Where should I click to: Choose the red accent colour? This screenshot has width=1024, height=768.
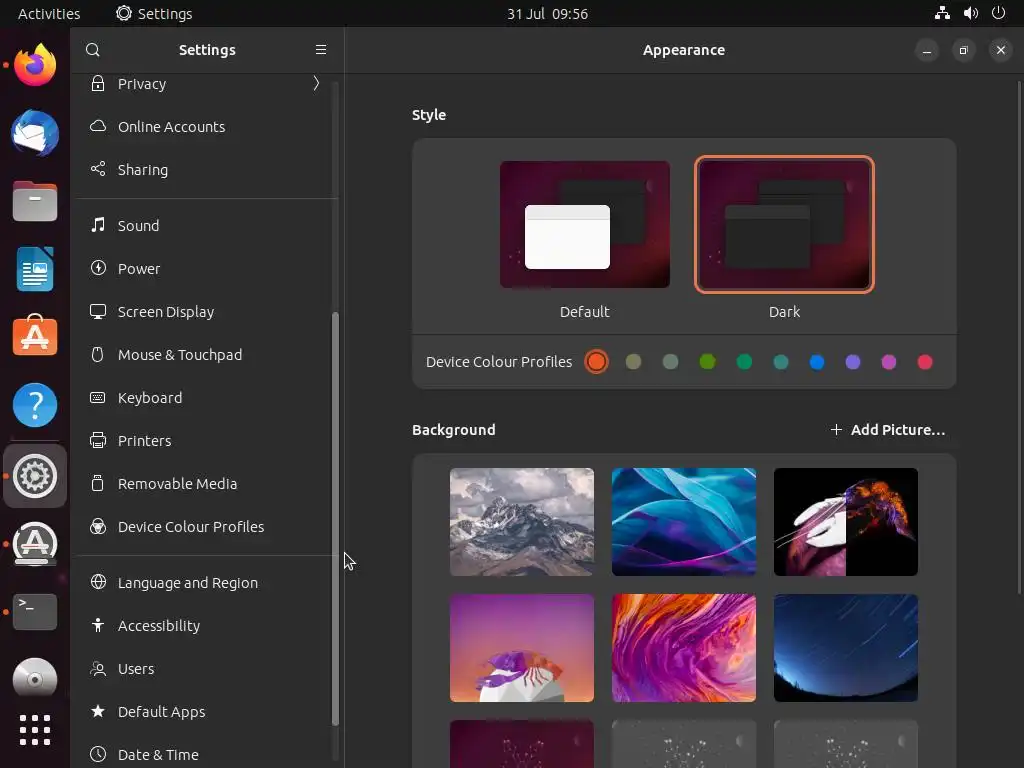click(x=925, y=362)
